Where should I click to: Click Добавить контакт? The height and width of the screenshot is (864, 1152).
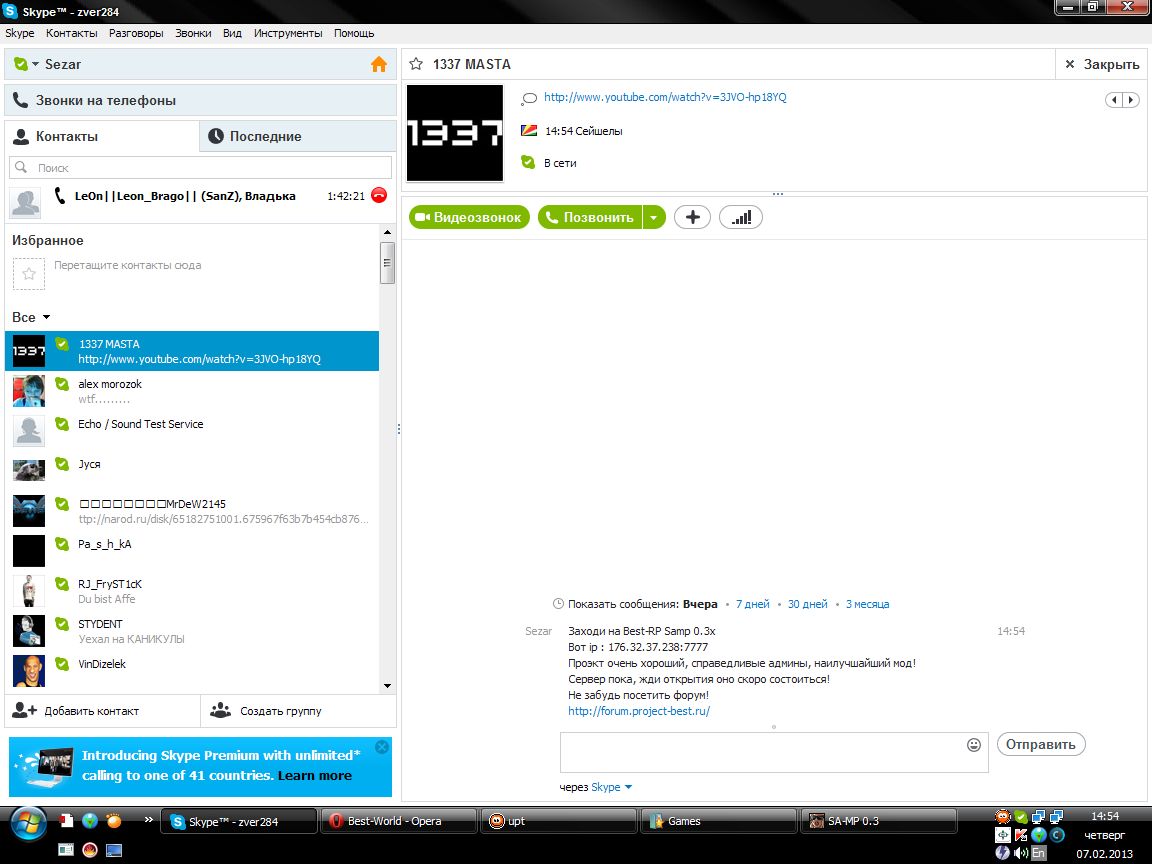tap(103, 711)
